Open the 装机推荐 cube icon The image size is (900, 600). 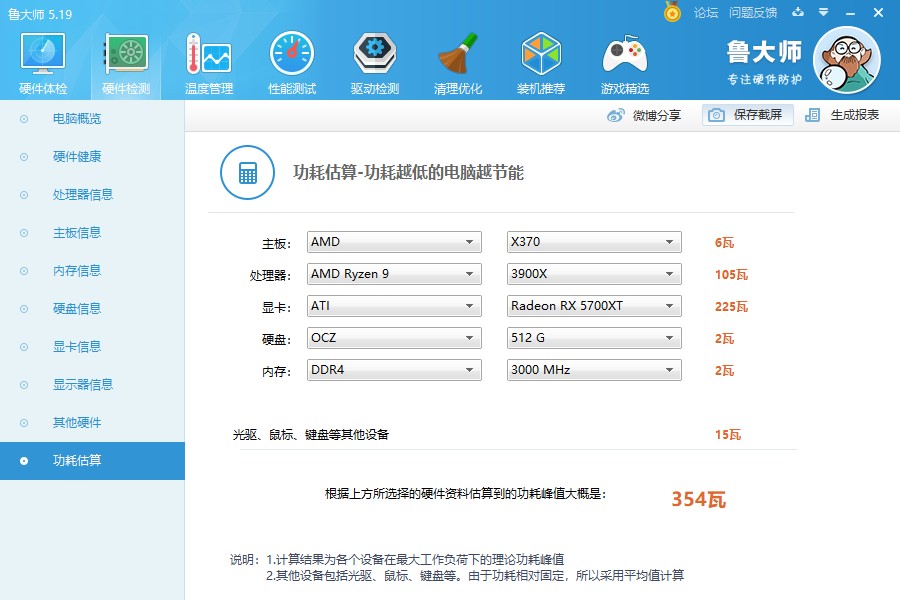pyautogui.click(x=541, y=53)
